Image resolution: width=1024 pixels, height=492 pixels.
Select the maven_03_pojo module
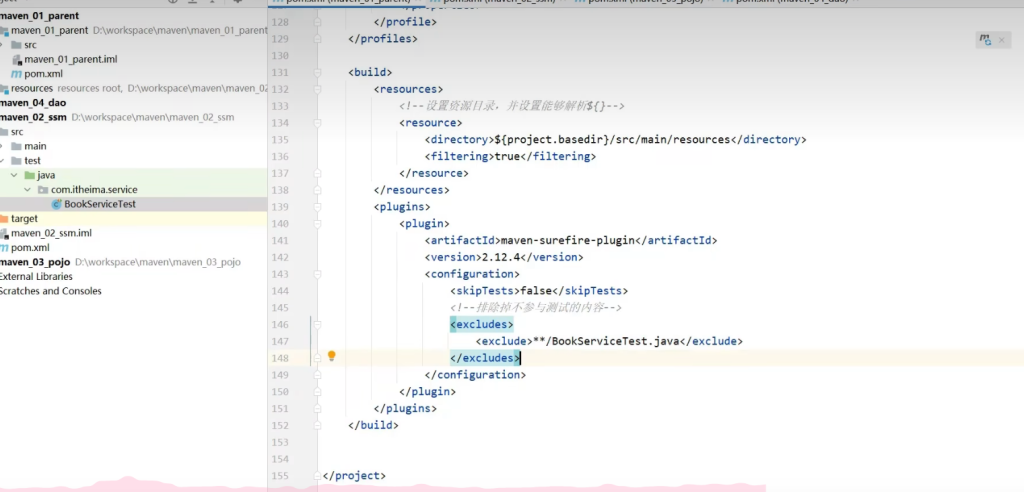pyautogui.click(x=35, y=262)
